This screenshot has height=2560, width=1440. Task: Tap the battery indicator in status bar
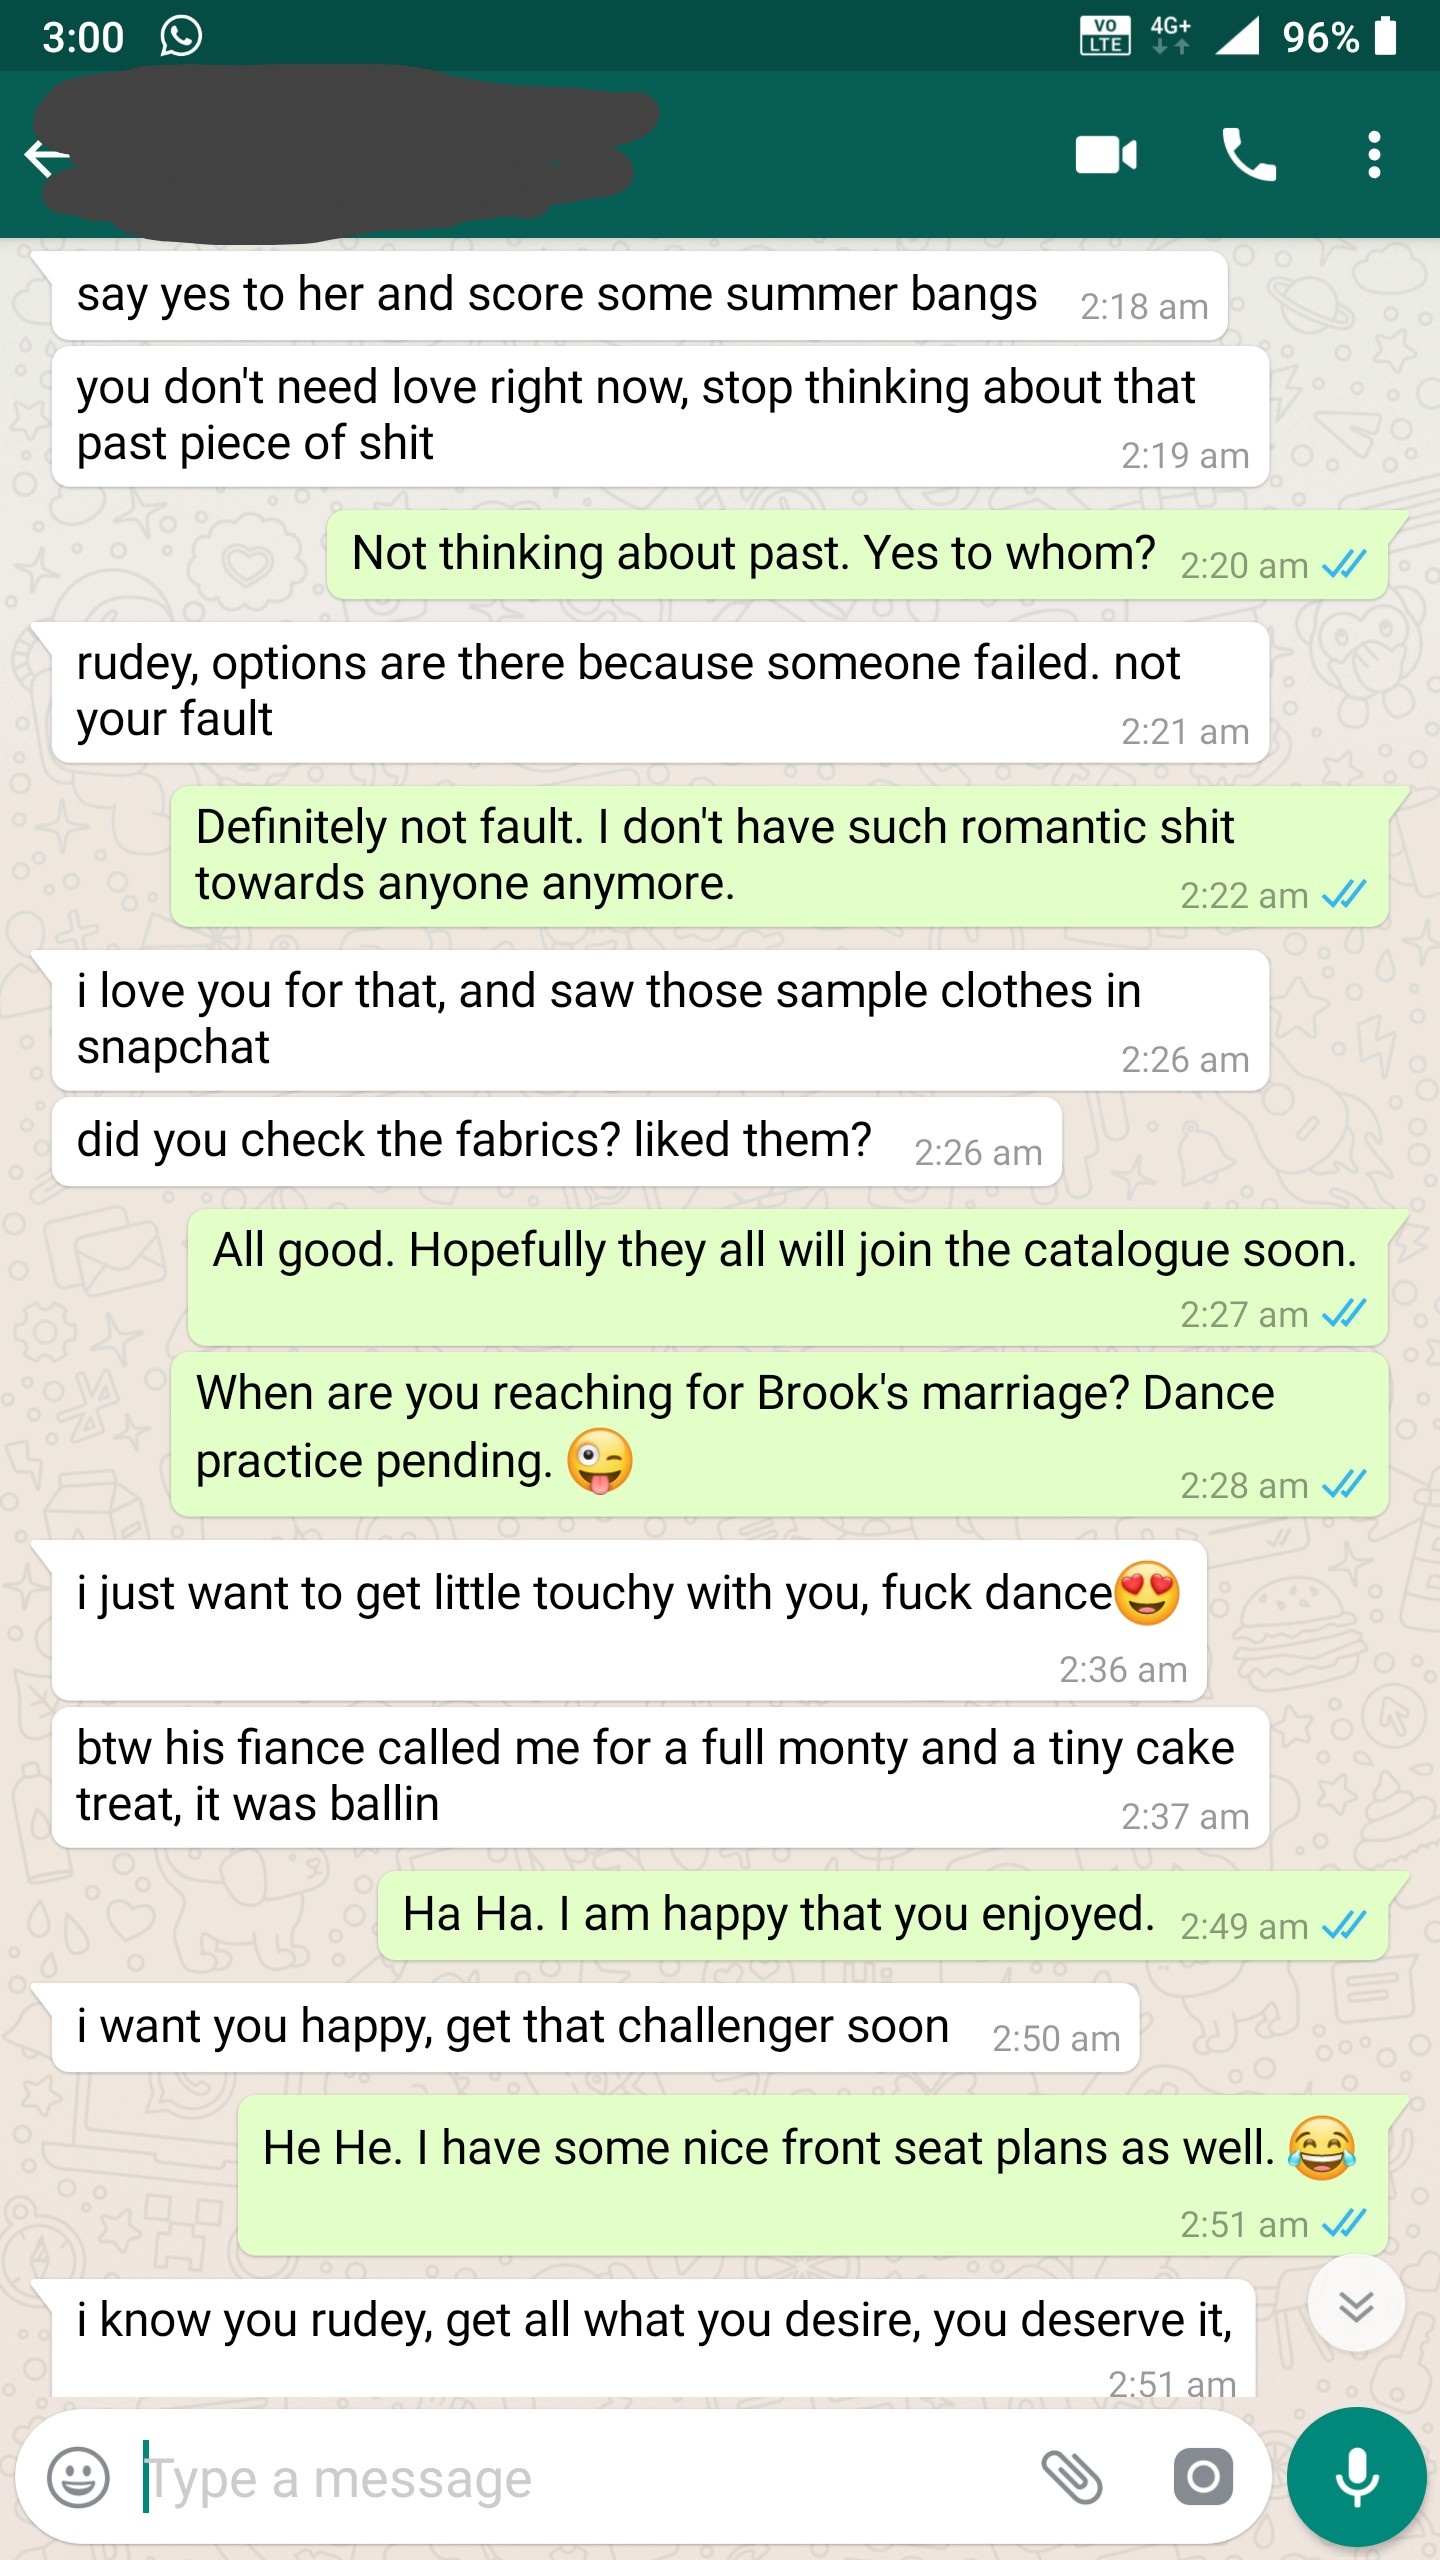point(1385,36)
